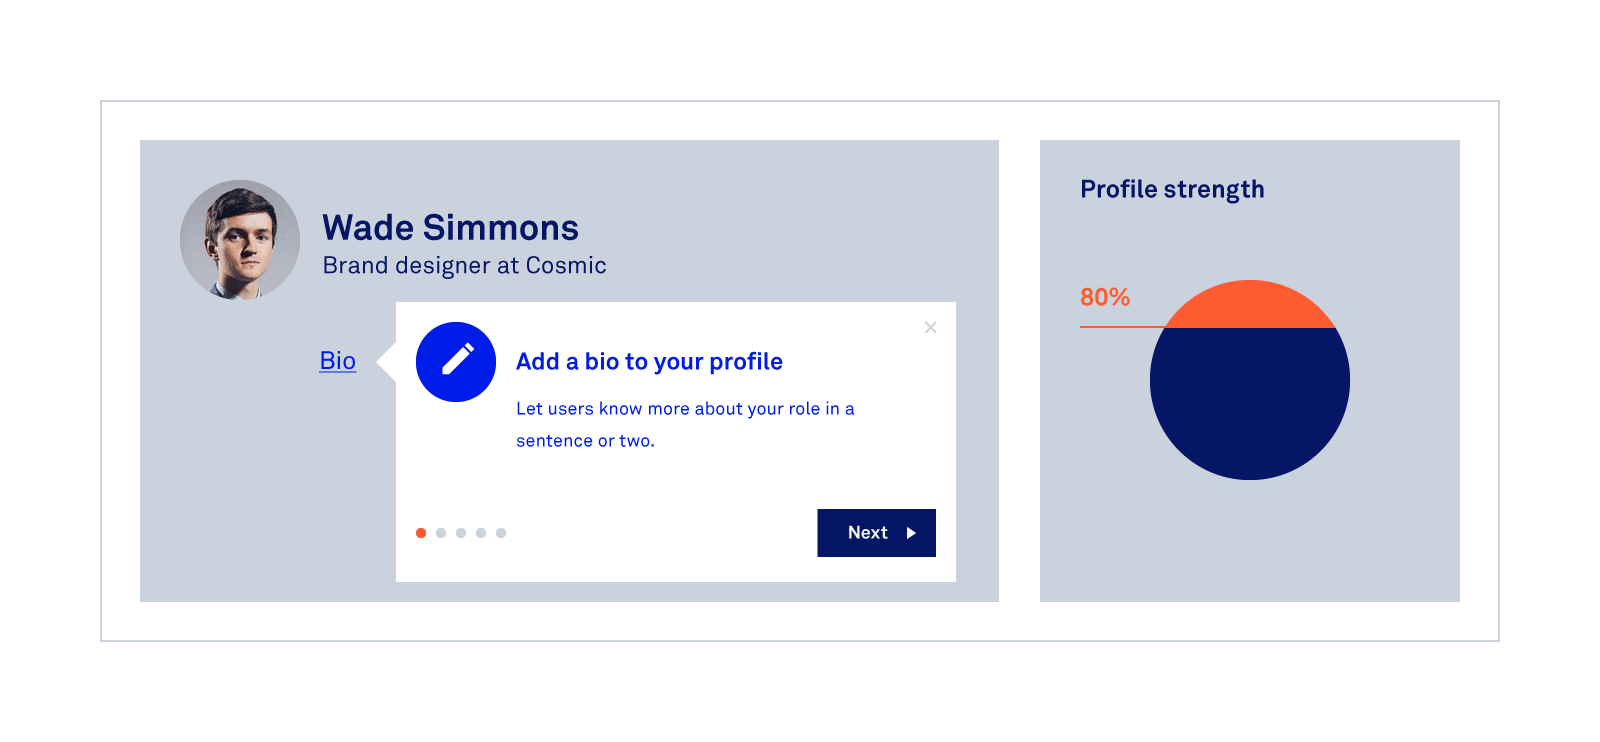
Task: Select the first orange step dot
Action: pyautogui.click(x=421, y=533)
